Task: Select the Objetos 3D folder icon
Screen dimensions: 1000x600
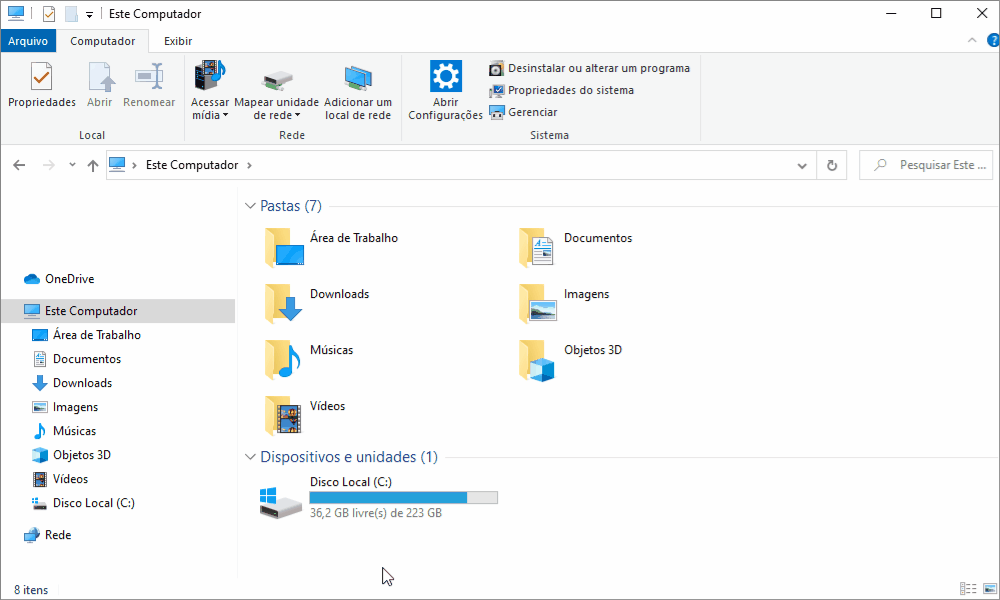Action: click(537, 360)
